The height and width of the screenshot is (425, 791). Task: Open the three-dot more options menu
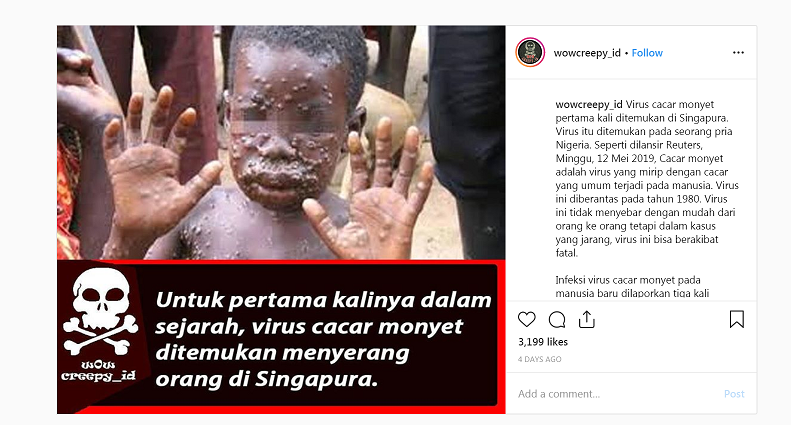[x=739, y=52]
